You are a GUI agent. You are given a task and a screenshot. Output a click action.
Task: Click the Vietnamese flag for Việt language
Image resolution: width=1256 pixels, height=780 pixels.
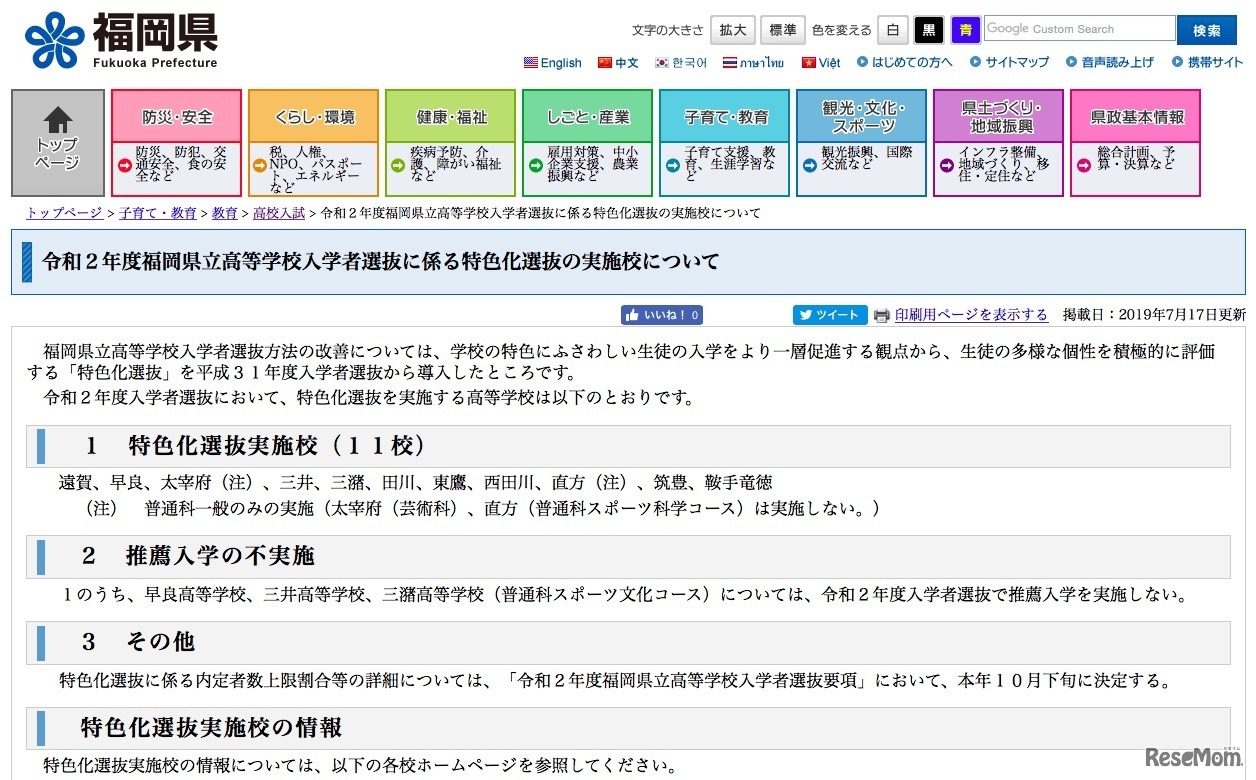(x=810, y=62)
